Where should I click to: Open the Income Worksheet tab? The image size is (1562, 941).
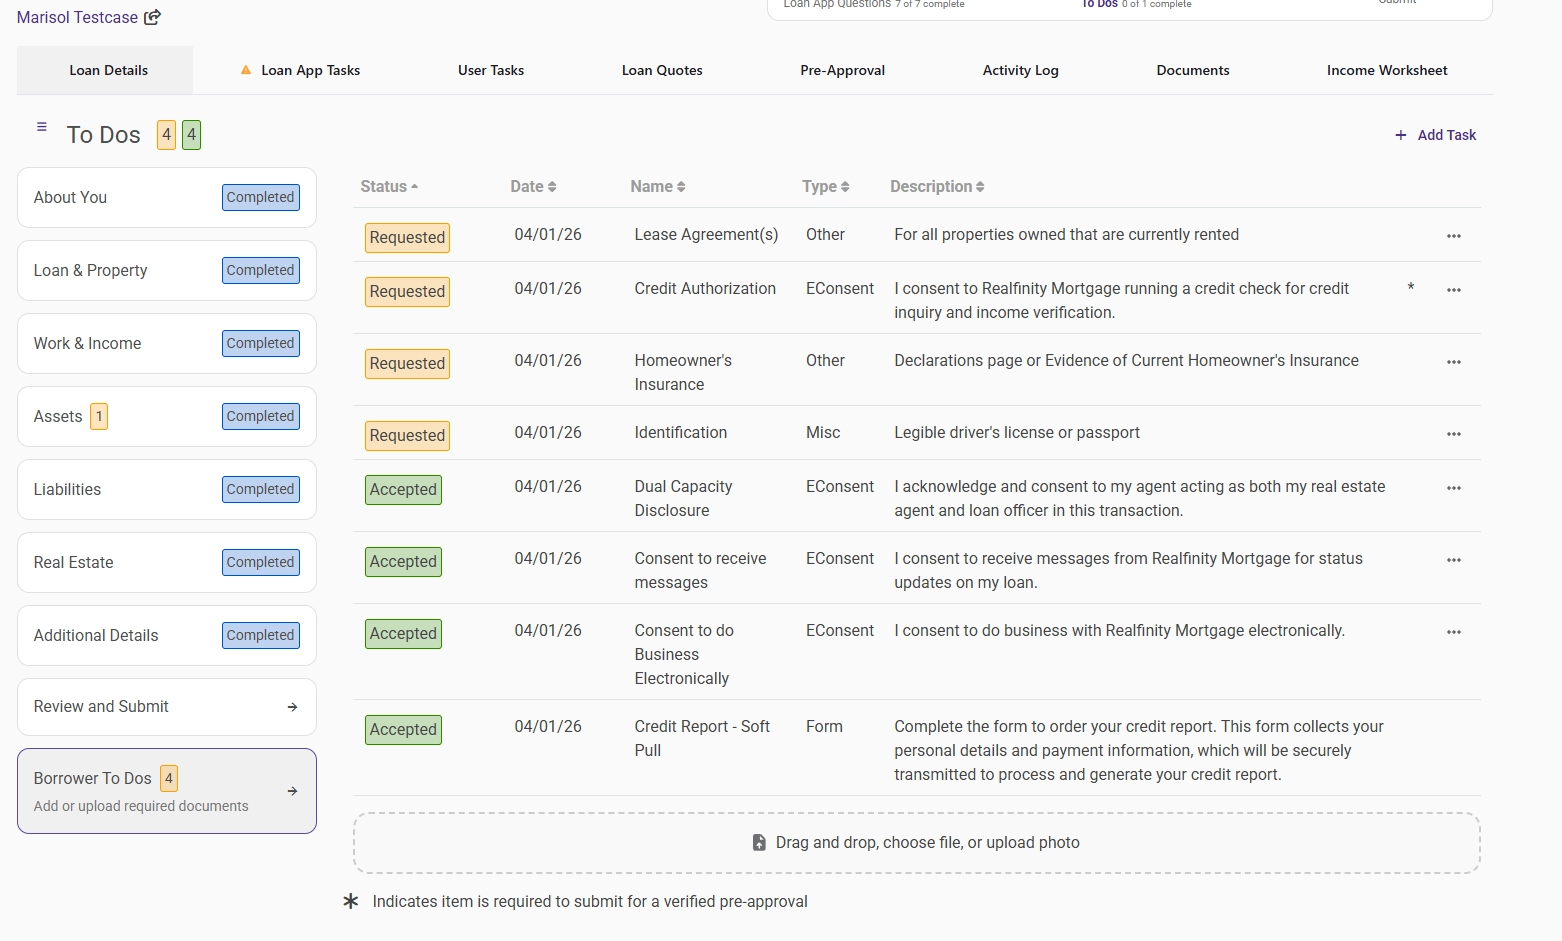click(x=1387, y=70)
